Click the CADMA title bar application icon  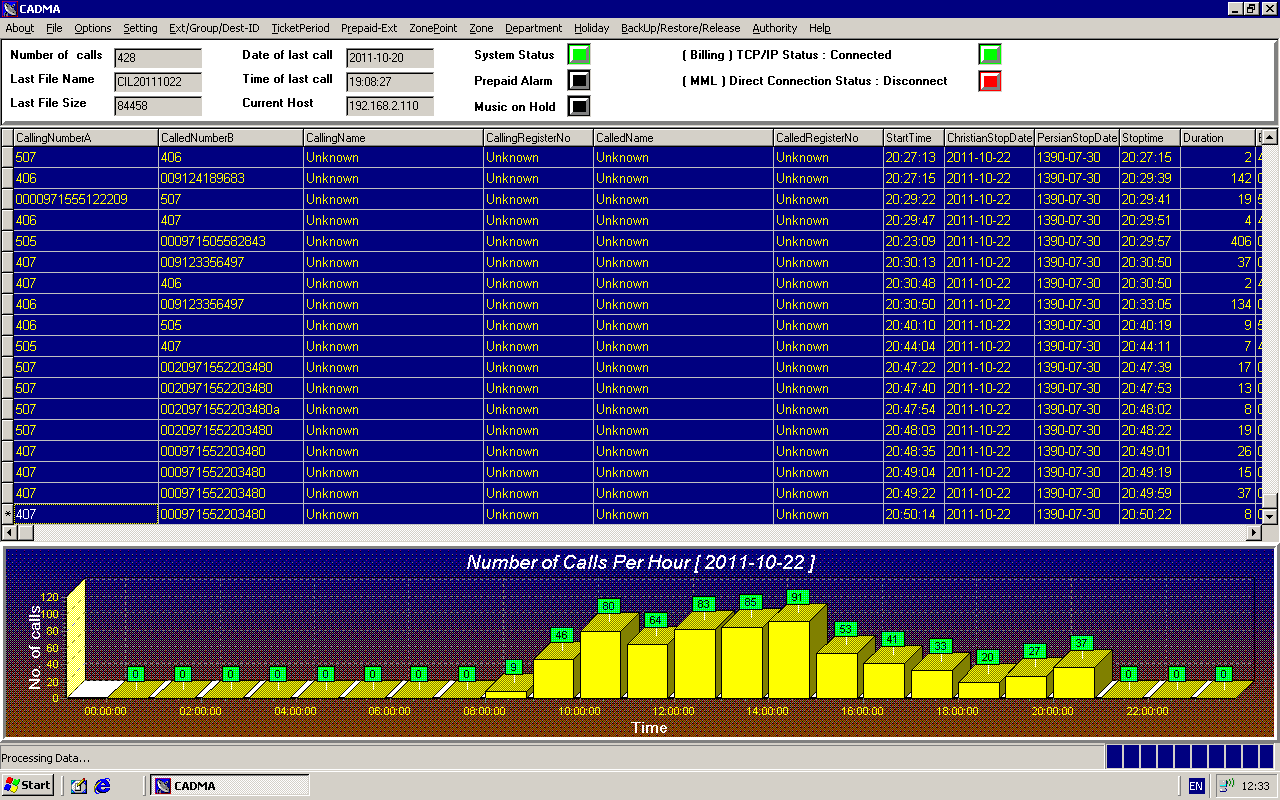pyautogui.click(x=9, y=9)
